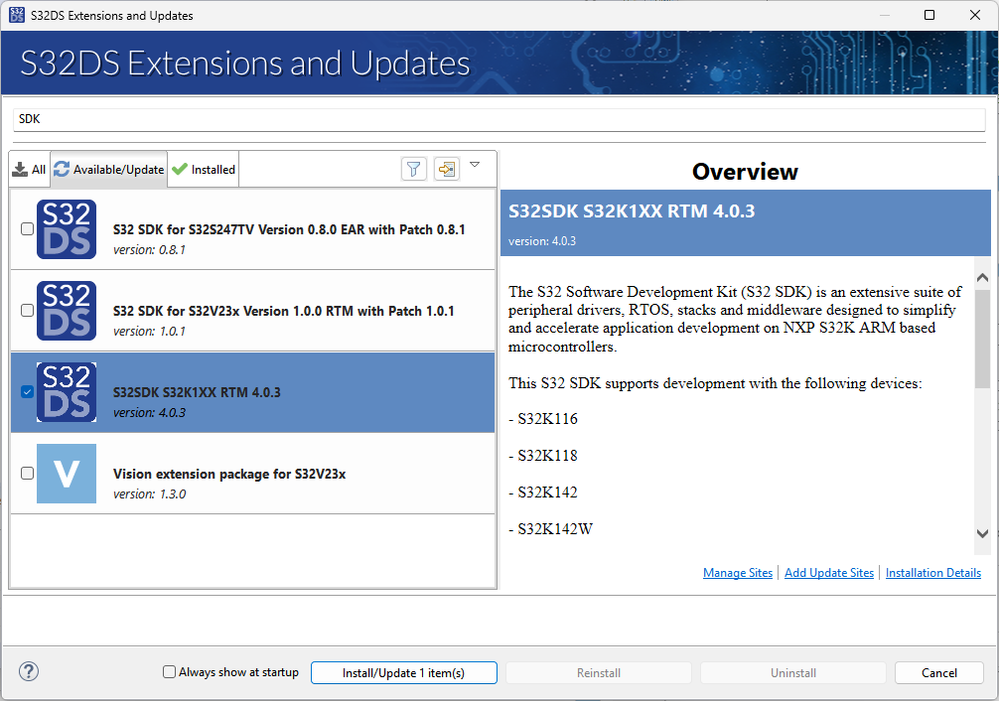The width and height of the screenshot is (999, 701).
Task: Open the Add Update Sites link
Action: pos(829,572)
